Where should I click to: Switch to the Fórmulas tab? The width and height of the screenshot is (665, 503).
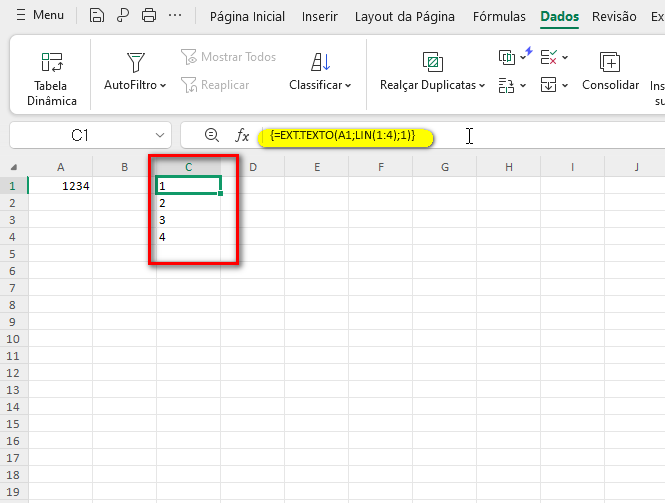497,16
